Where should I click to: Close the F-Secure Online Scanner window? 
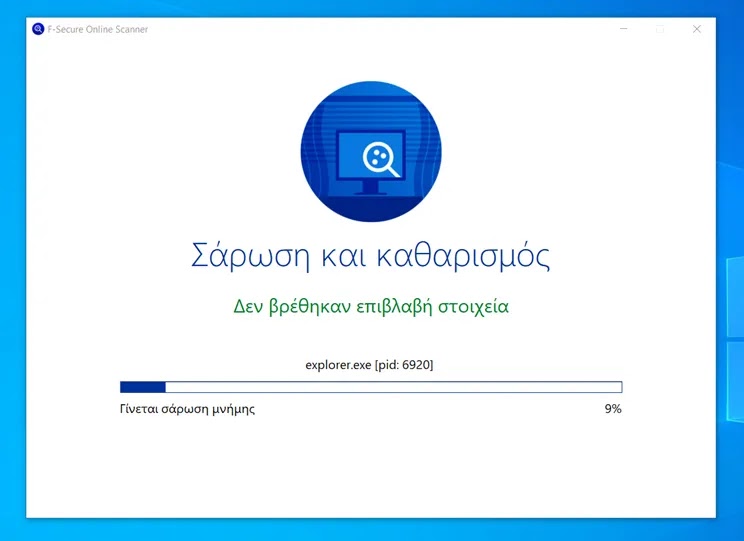[x=697, y=29]
